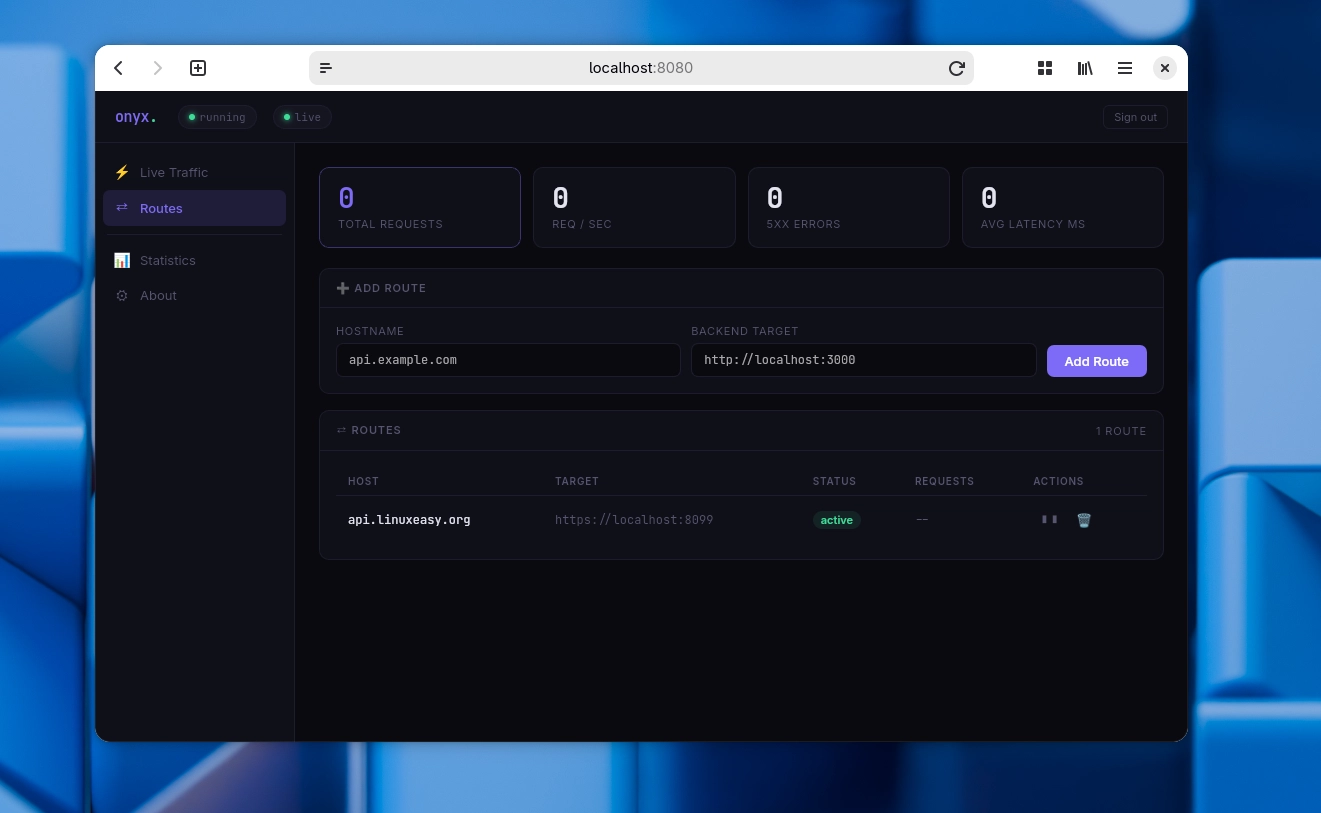Focus the Backend Target input field
The image size is (1321, 813).
[x=863, y=360]
